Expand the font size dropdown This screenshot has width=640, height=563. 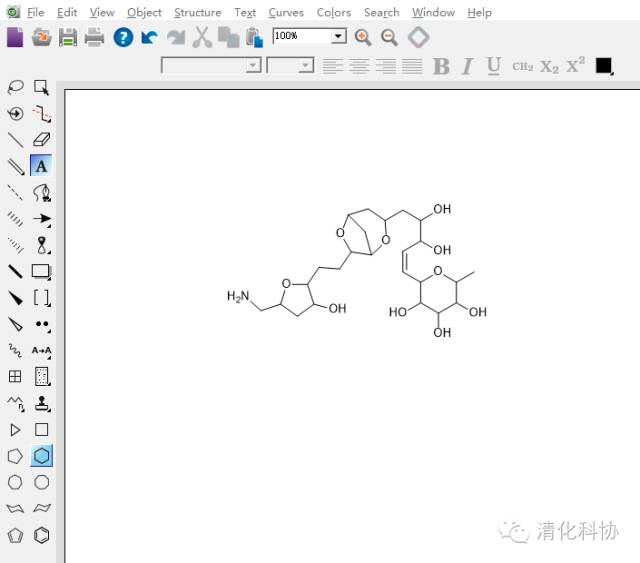[x=305, y=65]
